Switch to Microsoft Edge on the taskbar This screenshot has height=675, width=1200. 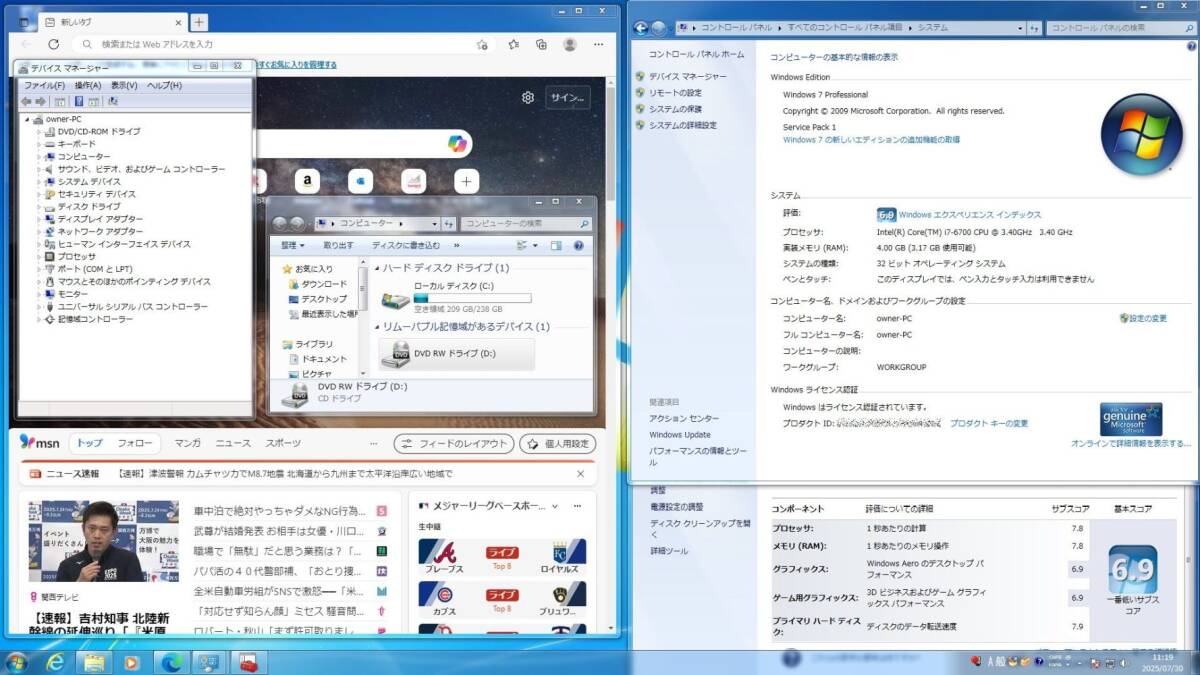(x=172, y=662)
